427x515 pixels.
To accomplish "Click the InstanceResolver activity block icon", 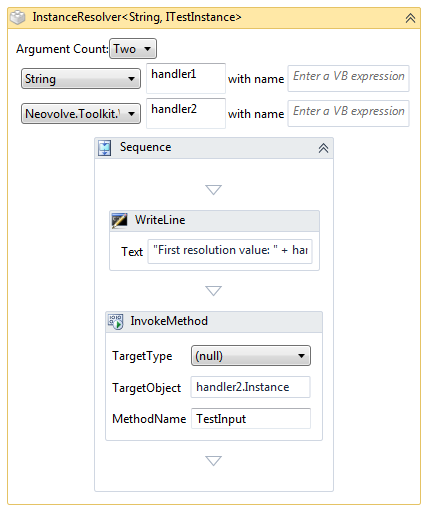I will [x=18, y=17].
